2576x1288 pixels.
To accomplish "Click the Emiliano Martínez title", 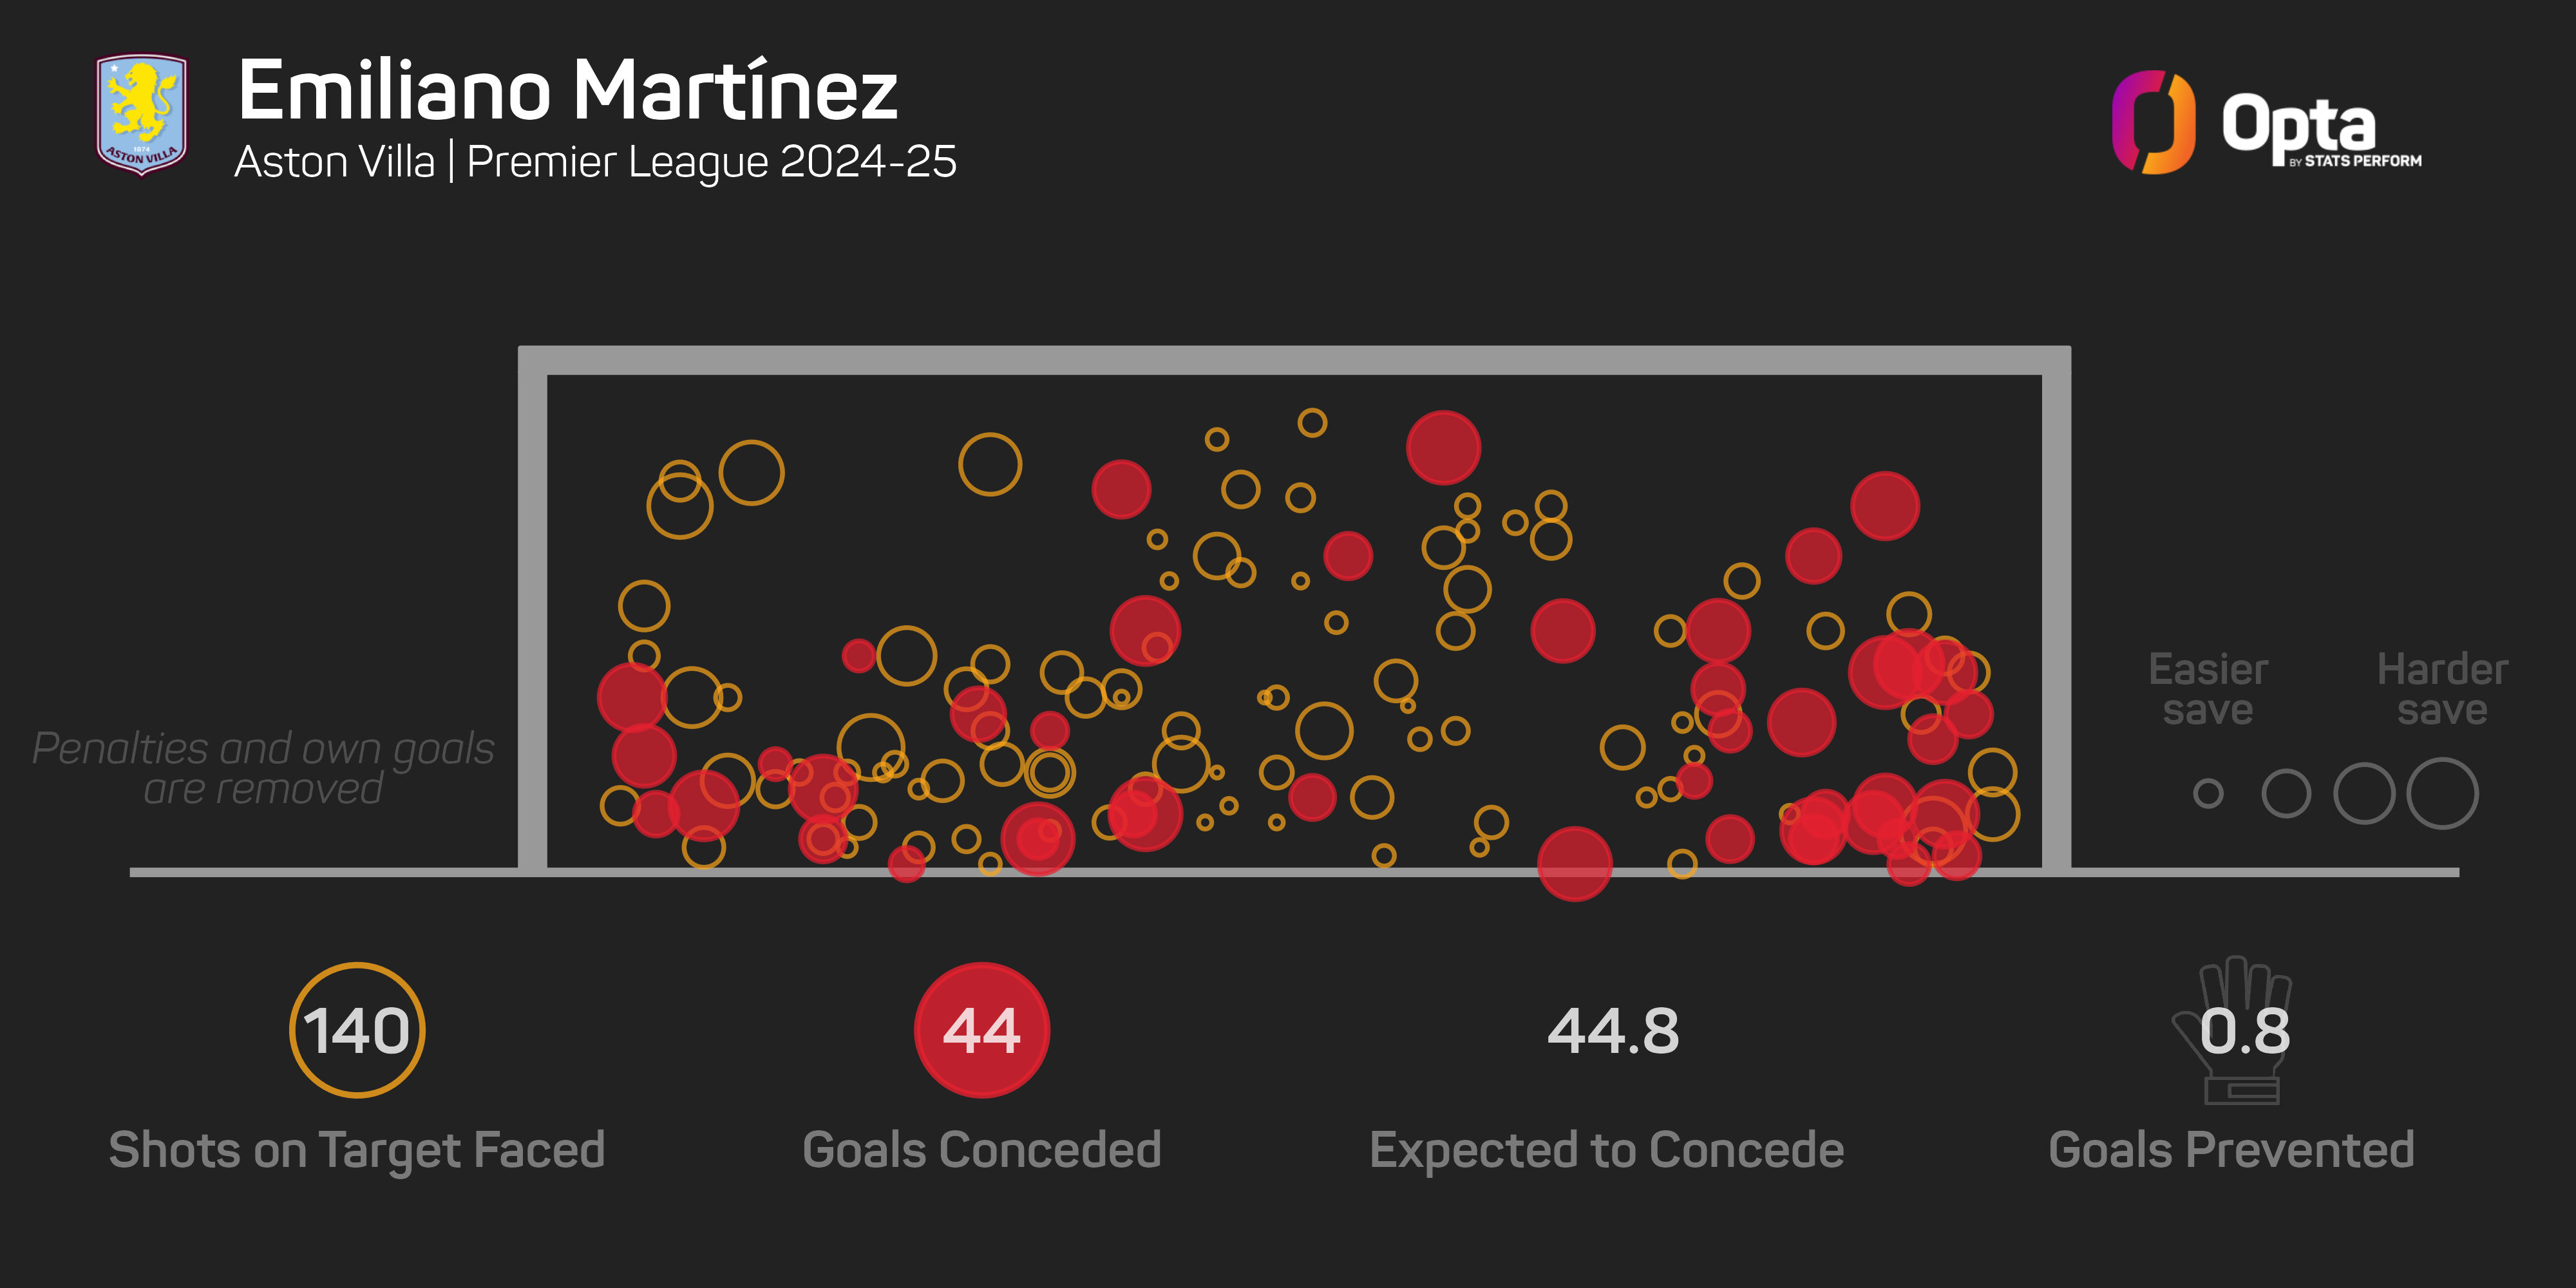I will pos(567,90).
